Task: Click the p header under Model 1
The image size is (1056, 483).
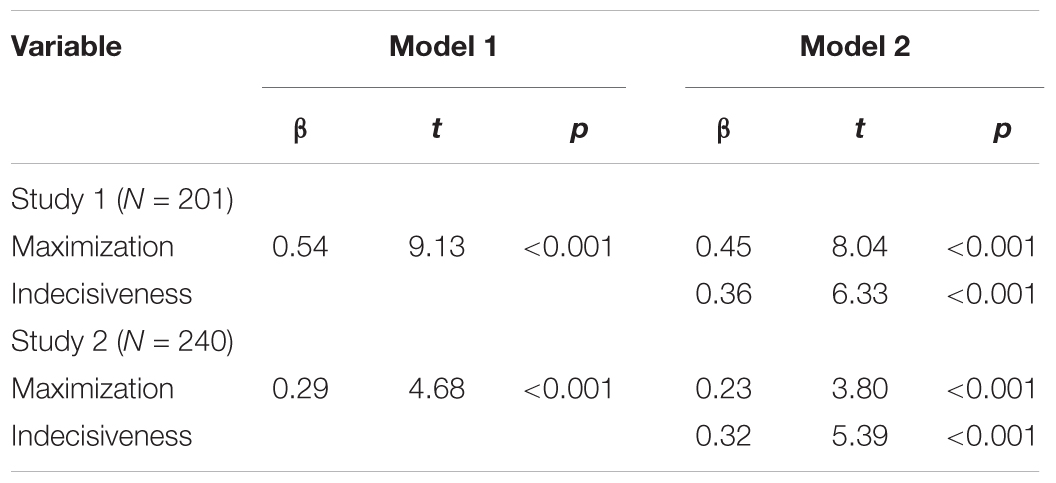Action: click(579, 131)
